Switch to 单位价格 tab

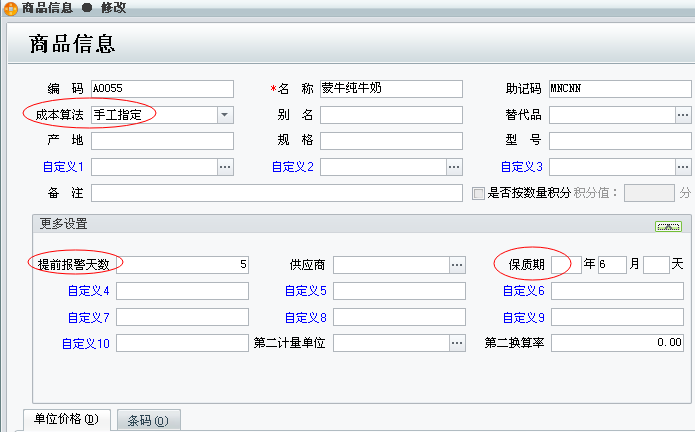click(66, 419)
